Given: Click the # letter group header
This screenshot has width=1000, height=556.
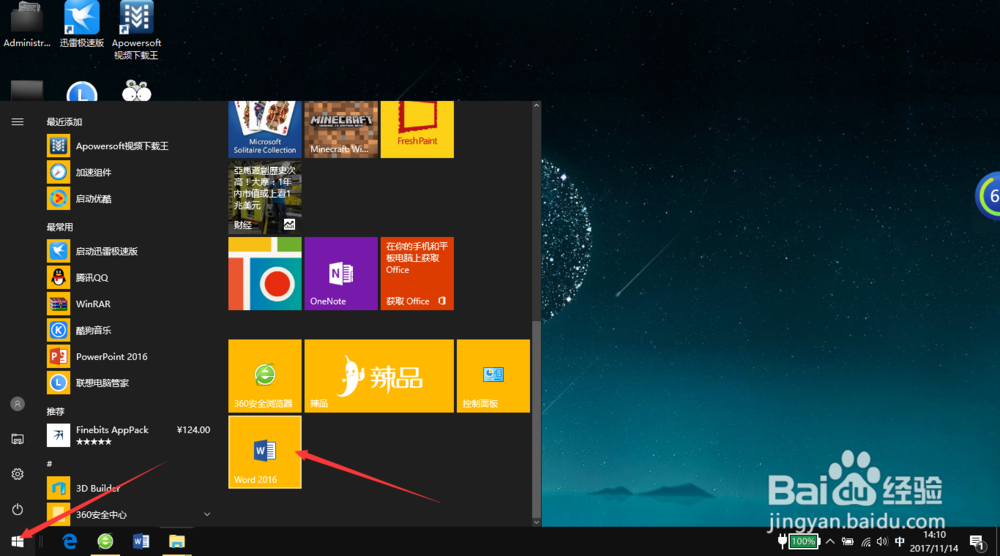Looking at the screenshot, I should point(49,464).
